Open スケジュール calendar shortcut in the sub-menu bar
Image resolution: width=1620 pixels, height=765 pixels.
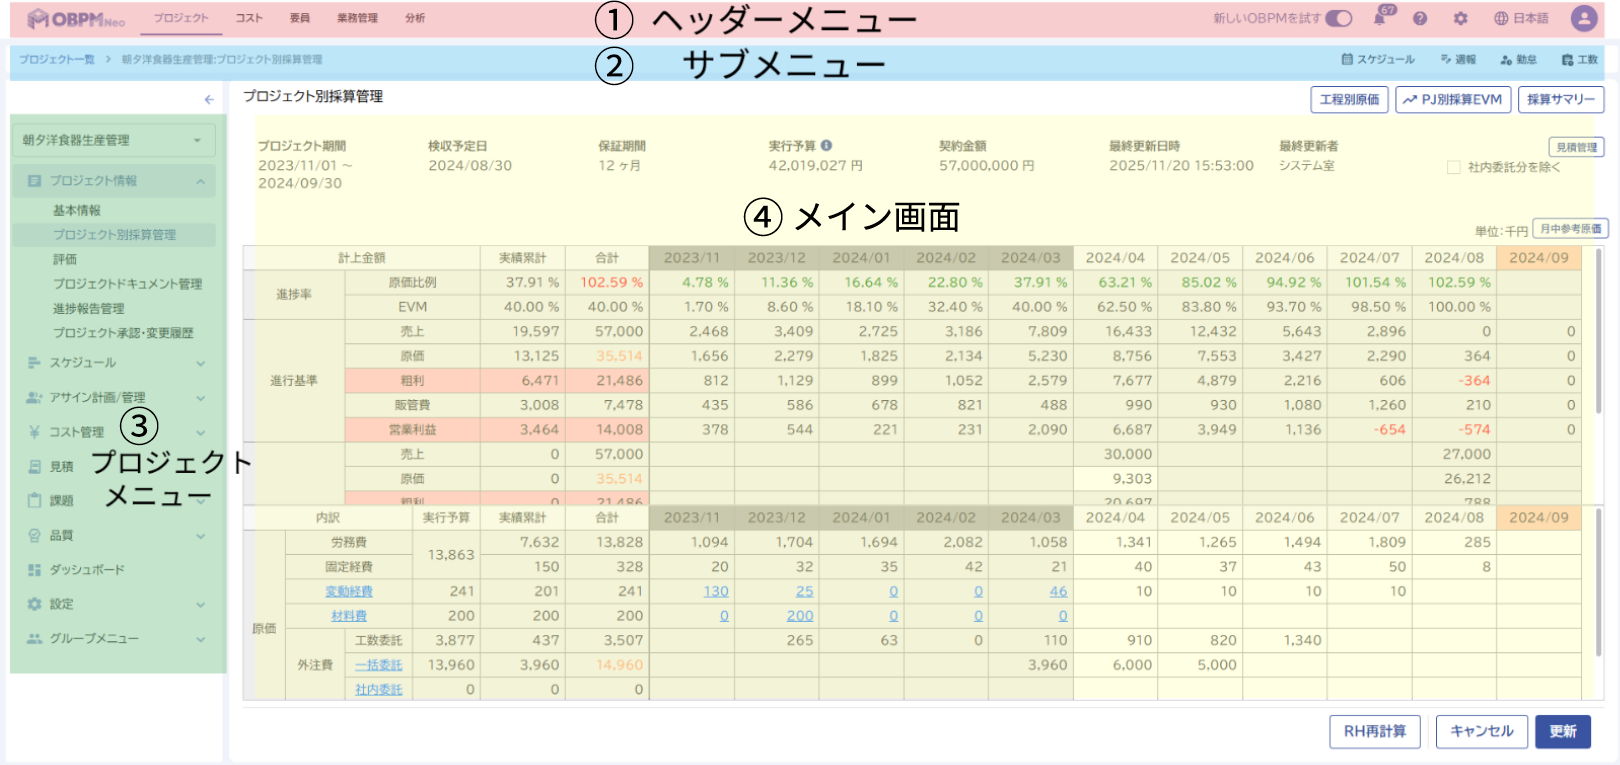pyautogui.click(x=1378, y=60)
